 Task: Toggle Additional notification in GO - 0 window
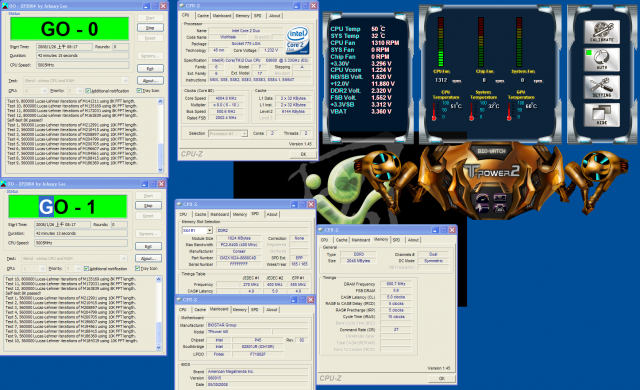pos(107,91)
